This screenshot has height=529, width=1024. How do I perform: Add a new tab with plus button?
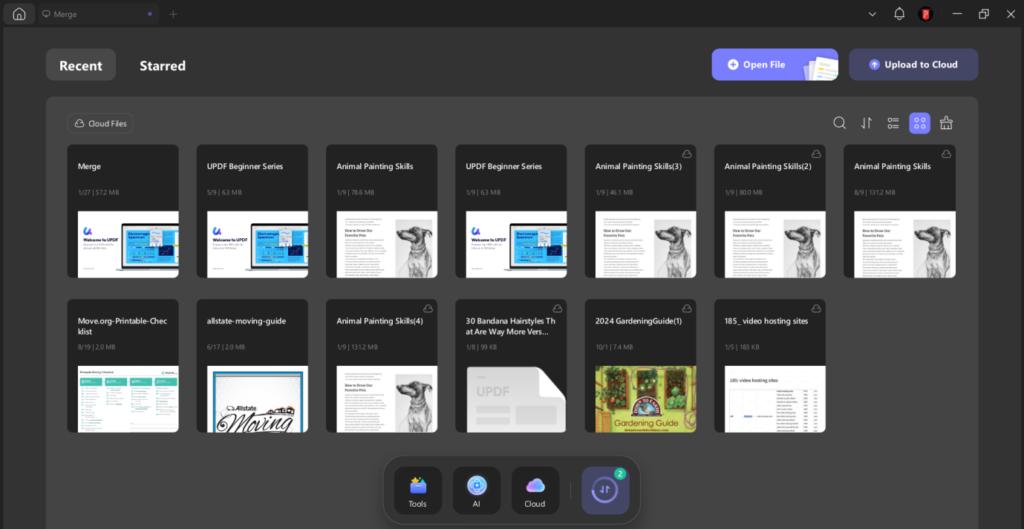click(173, 14)
